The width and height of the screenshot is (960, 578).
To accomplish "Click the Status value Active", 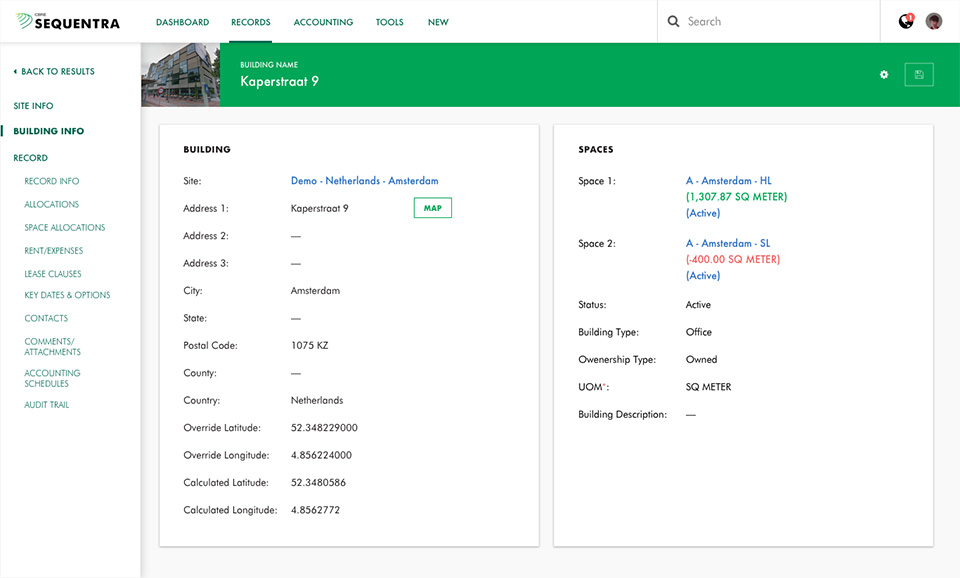I will (x=698, y=304).
